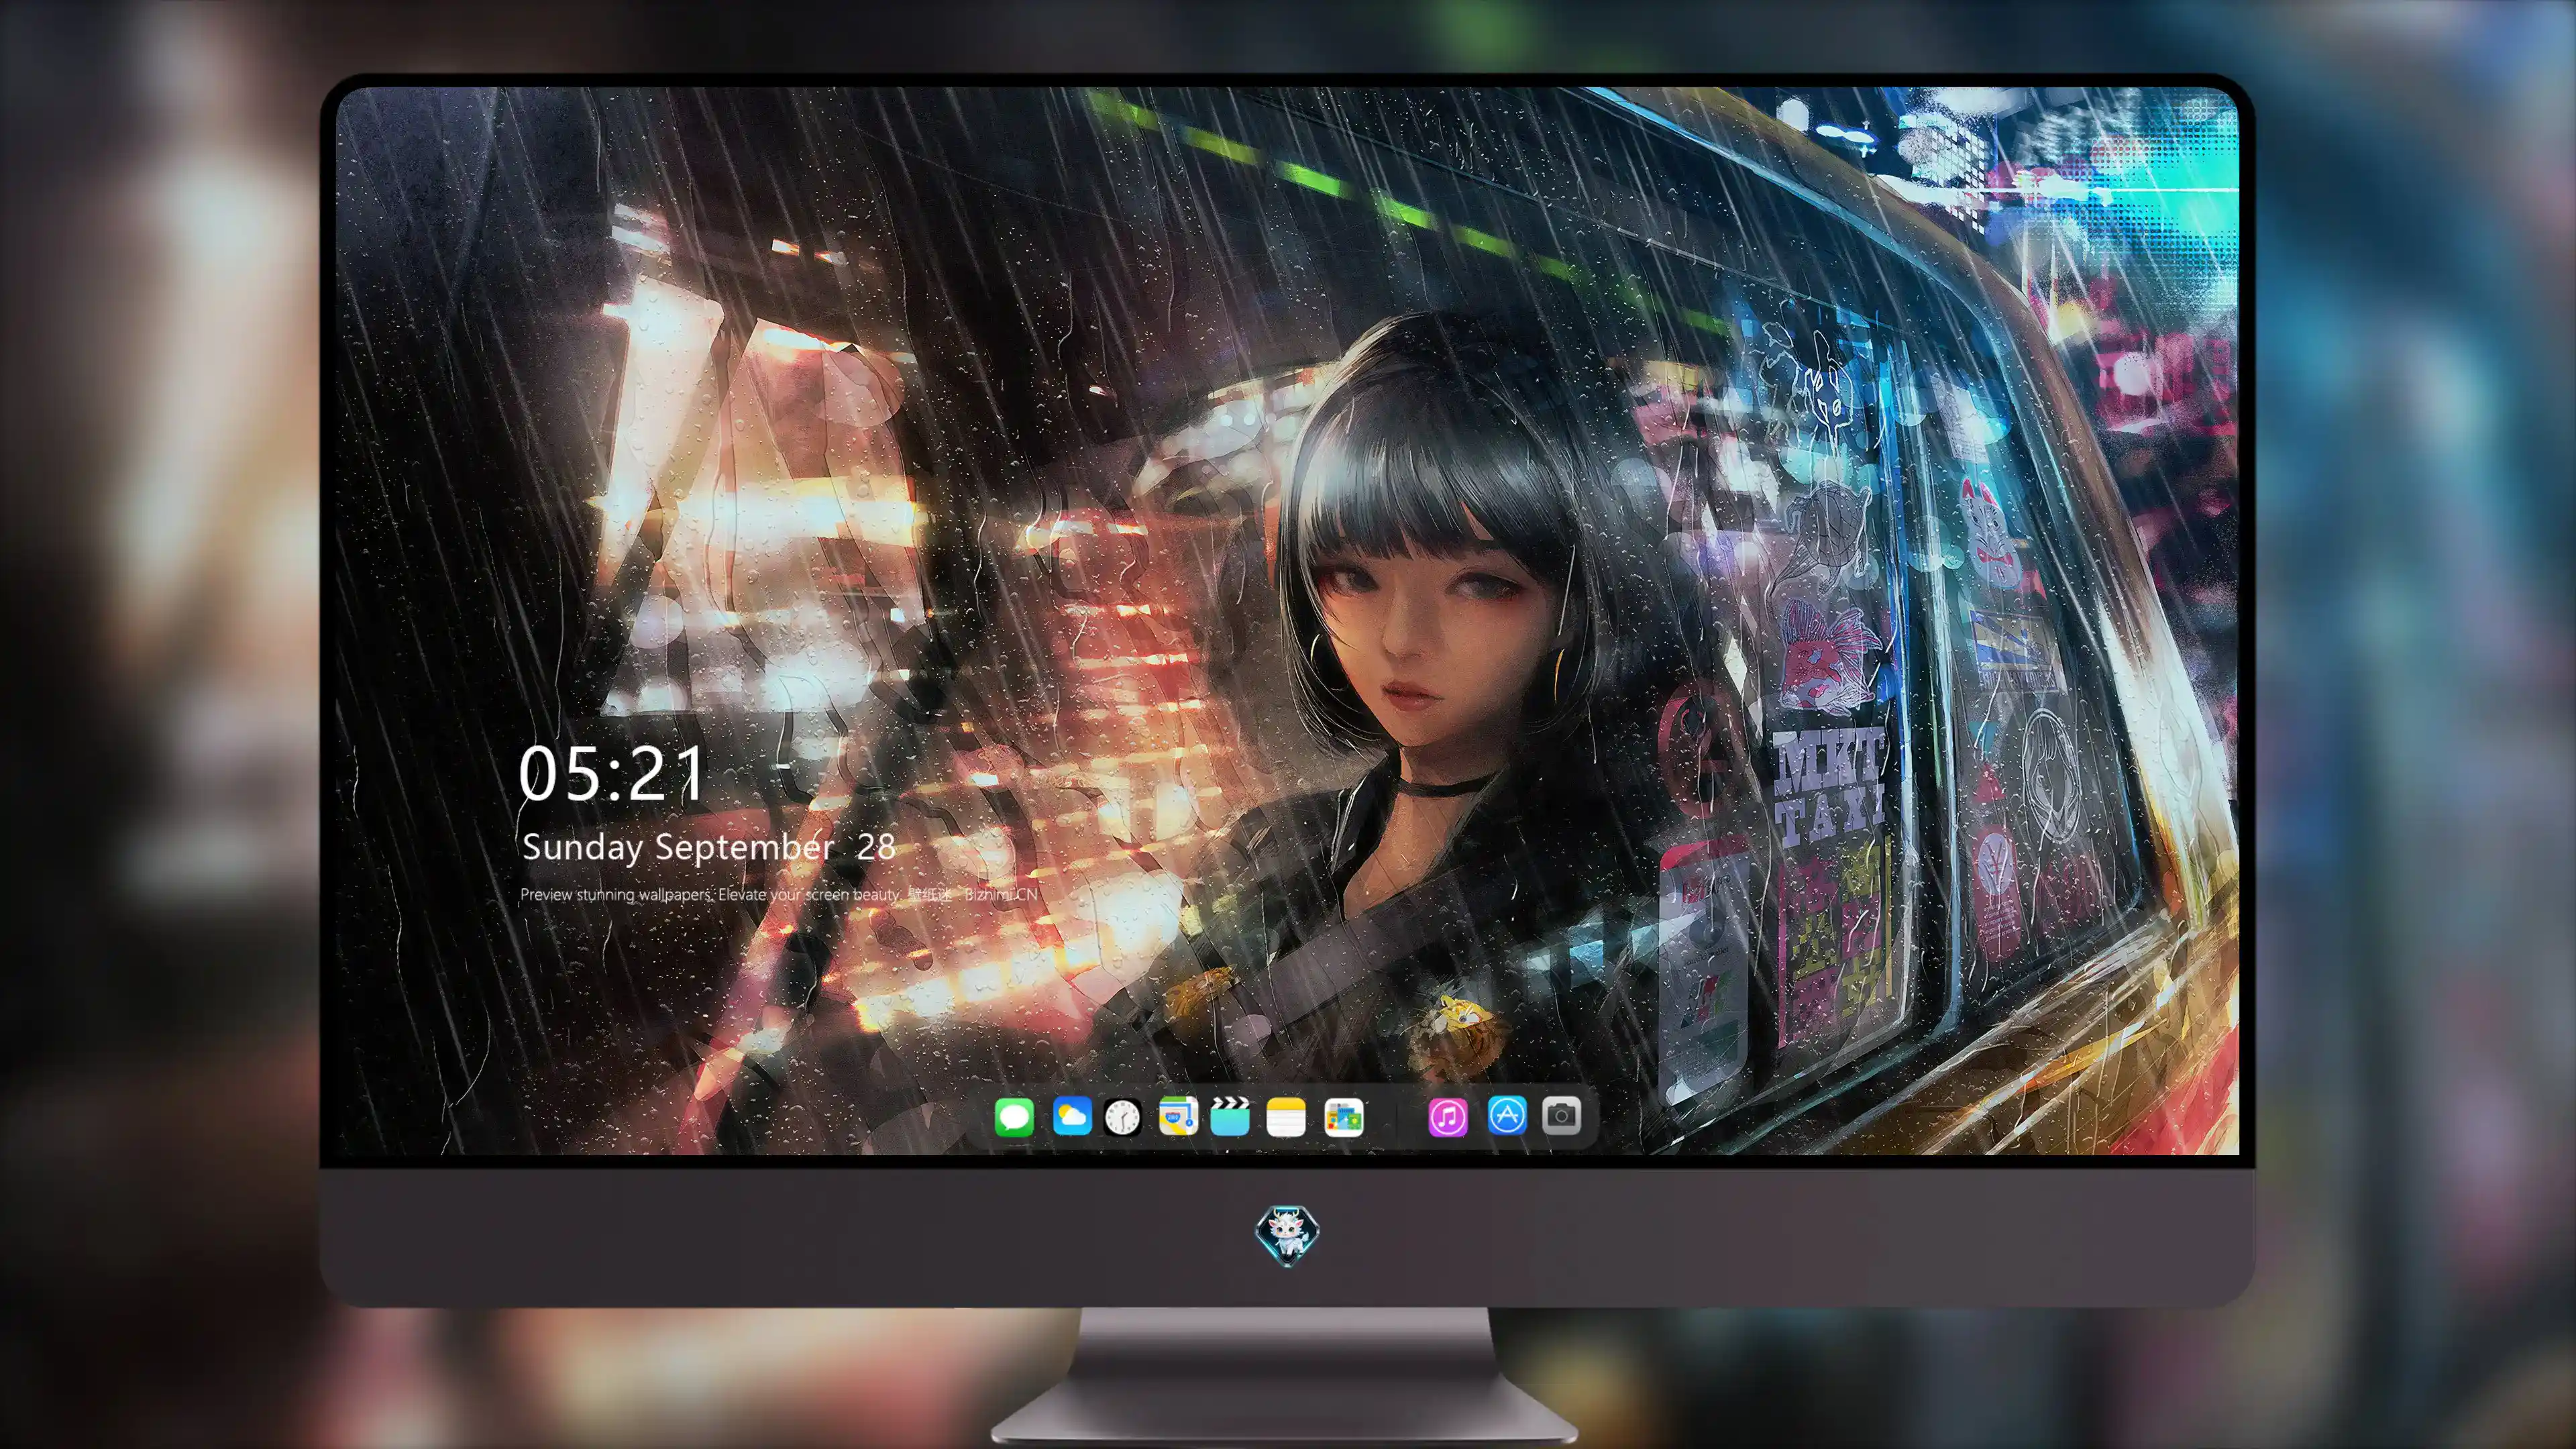
Task: Open the yellow Notes app
Action: point(1286,1117)
